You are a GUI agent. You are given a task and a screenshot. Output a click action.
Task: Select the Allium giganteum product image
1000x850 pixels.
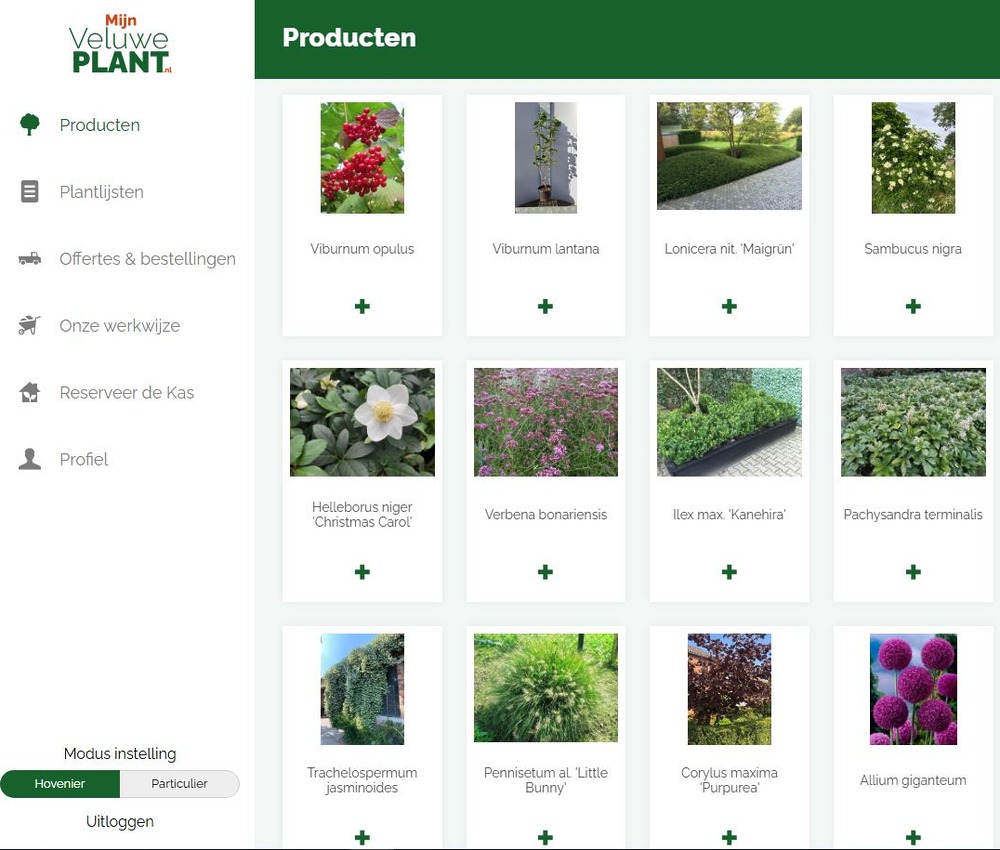click(x=913, y=689)
